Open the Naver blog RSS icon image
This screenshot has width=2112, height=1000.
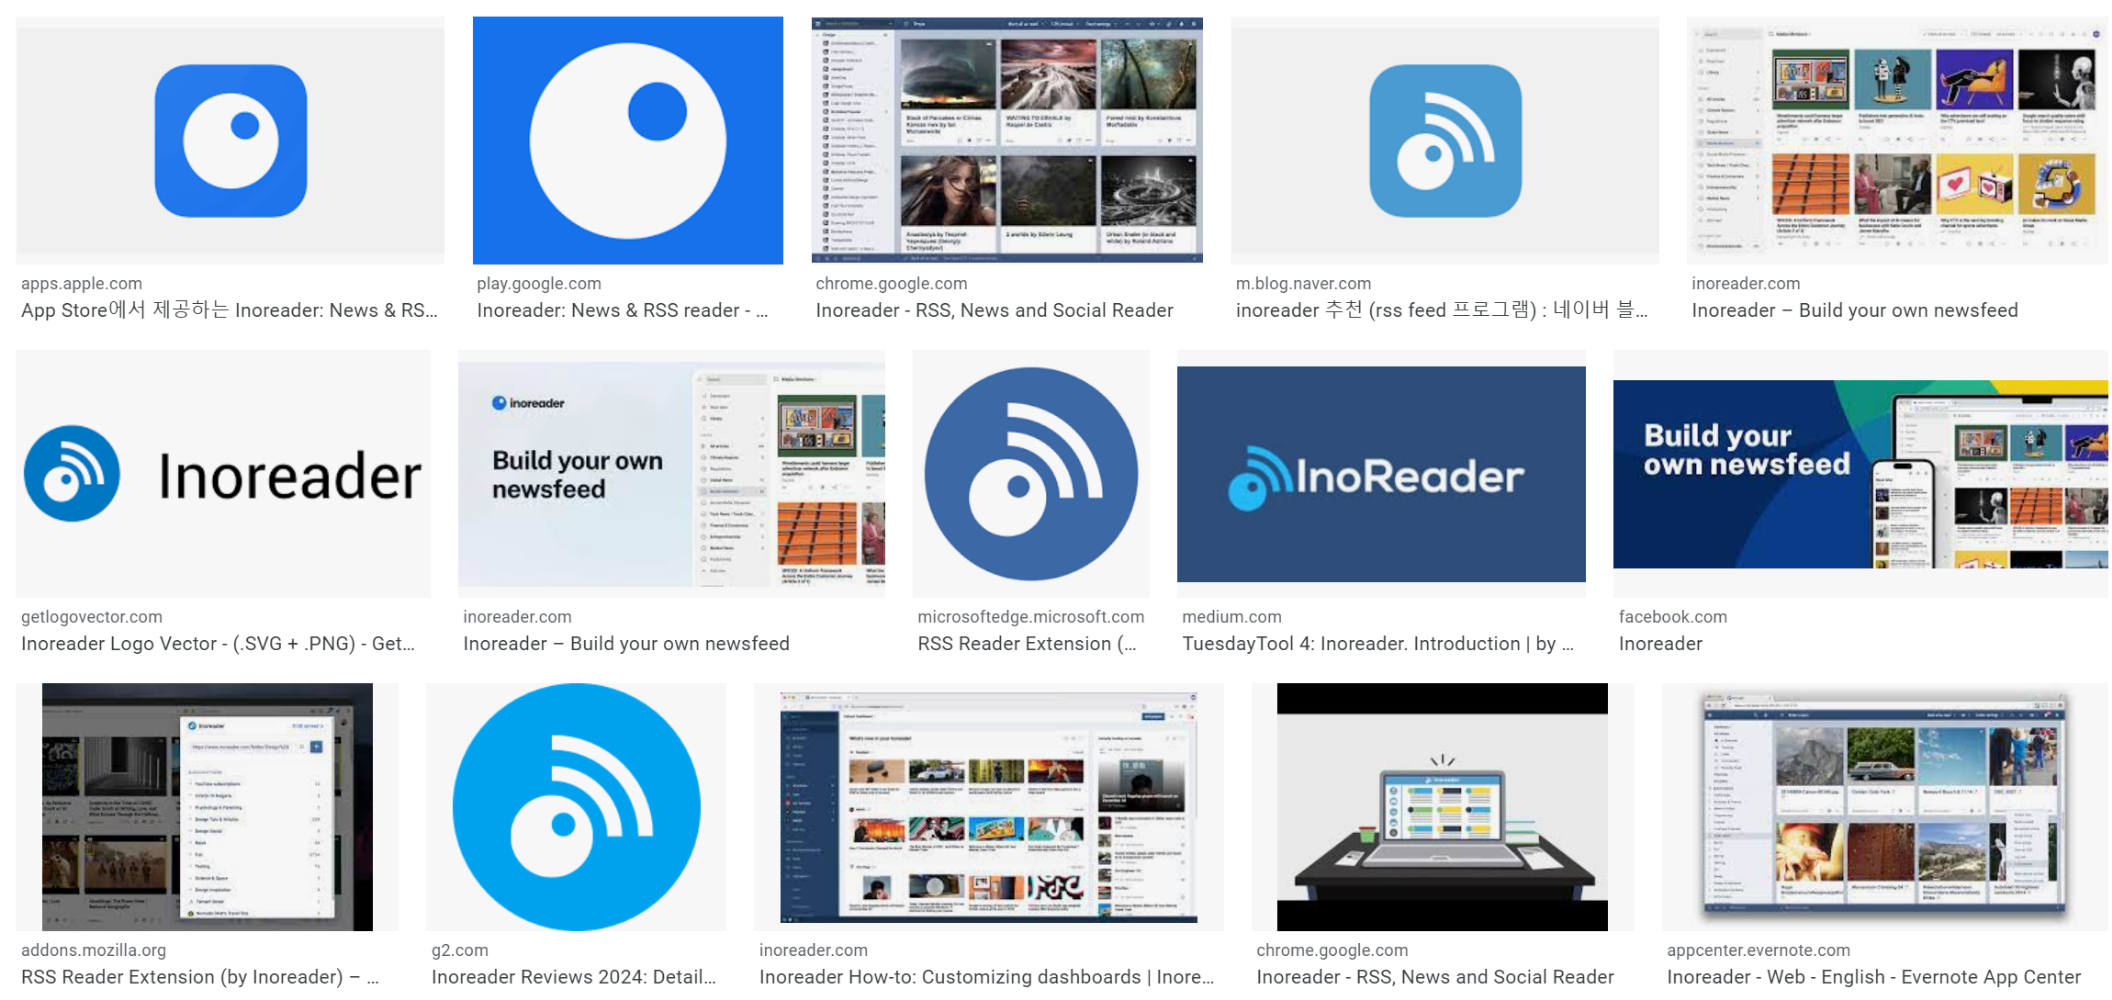[x=1445, y=140]
